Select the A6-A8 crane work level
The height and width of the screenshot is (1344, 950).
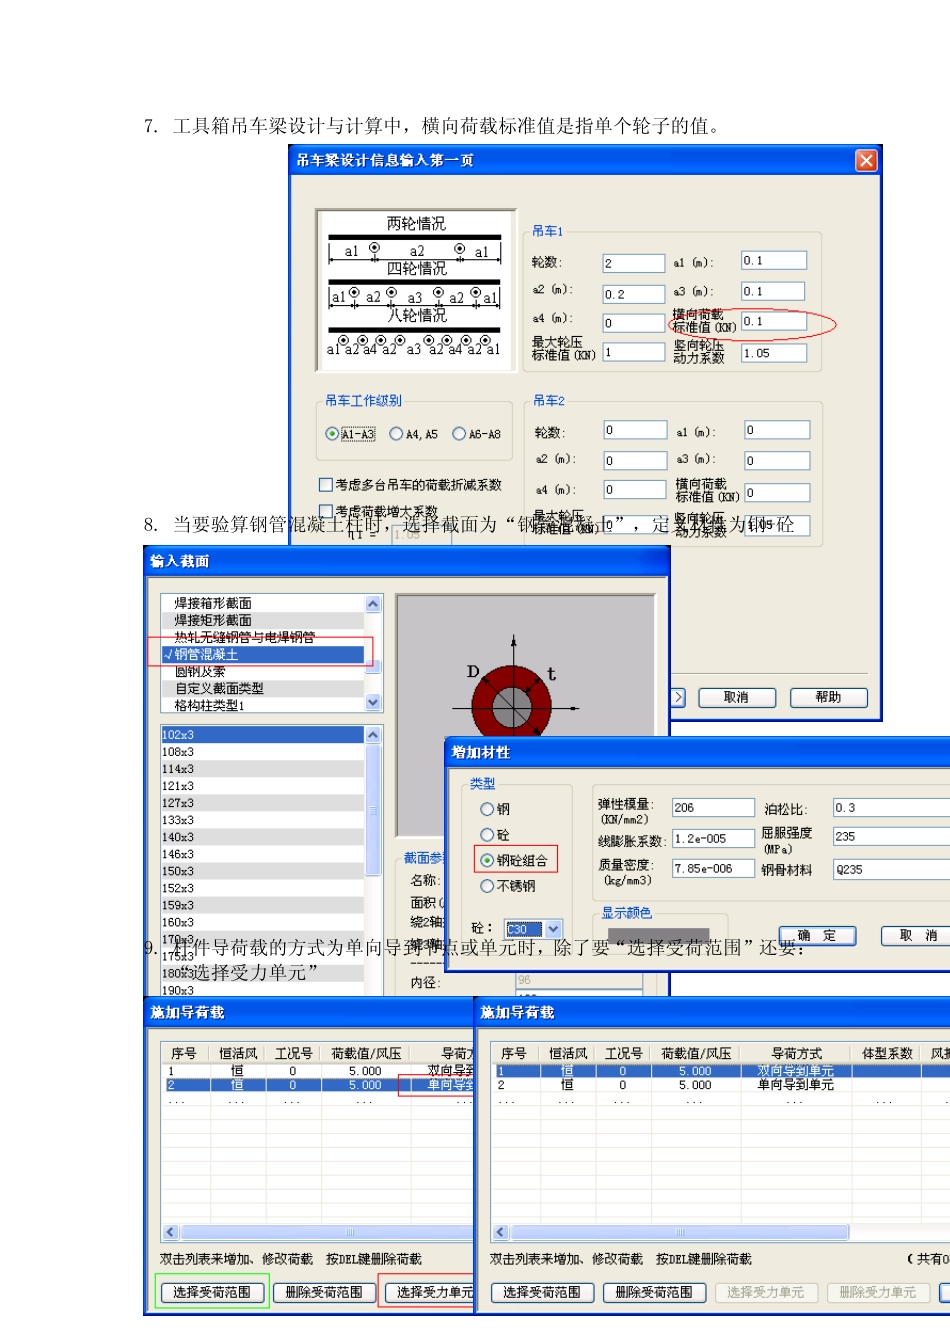tap(459, 434)
